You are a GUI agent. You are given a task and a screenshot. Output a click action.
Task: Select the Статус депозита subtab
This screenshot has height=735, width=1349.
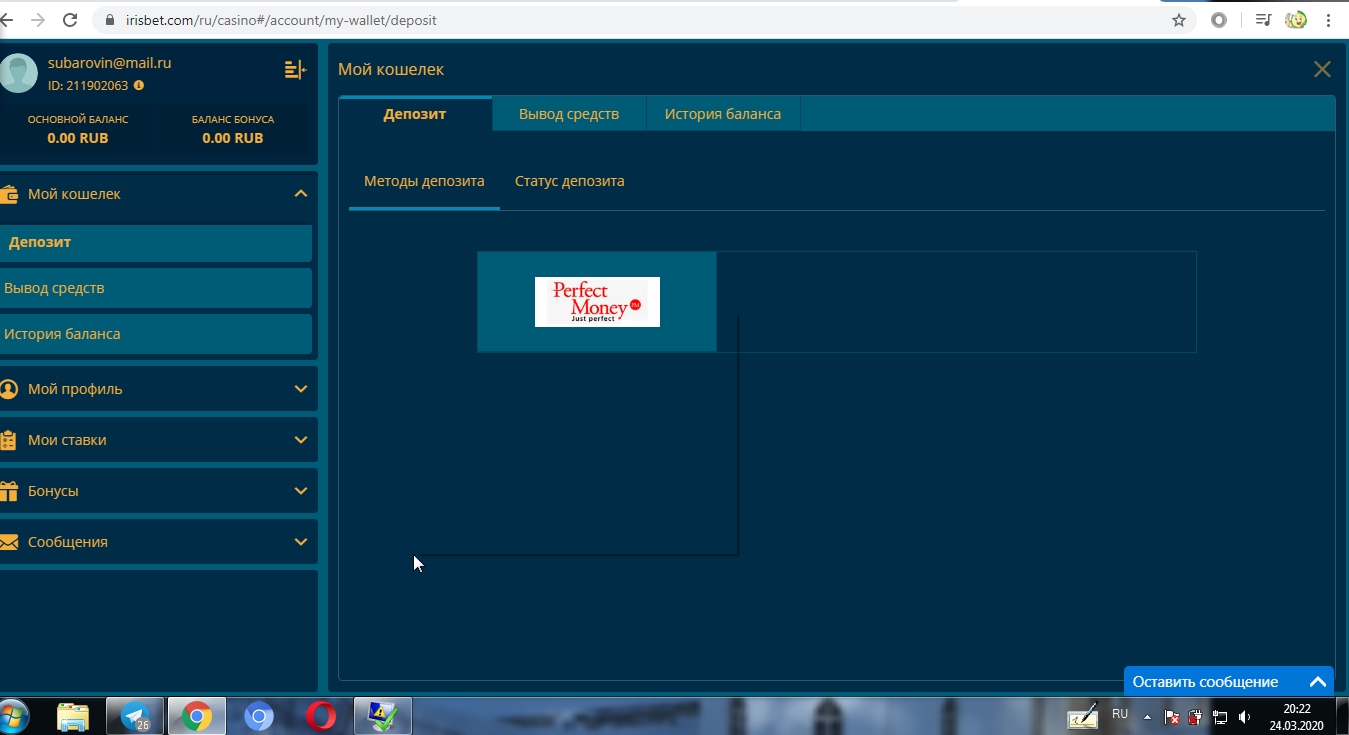[x=570, y=182]
